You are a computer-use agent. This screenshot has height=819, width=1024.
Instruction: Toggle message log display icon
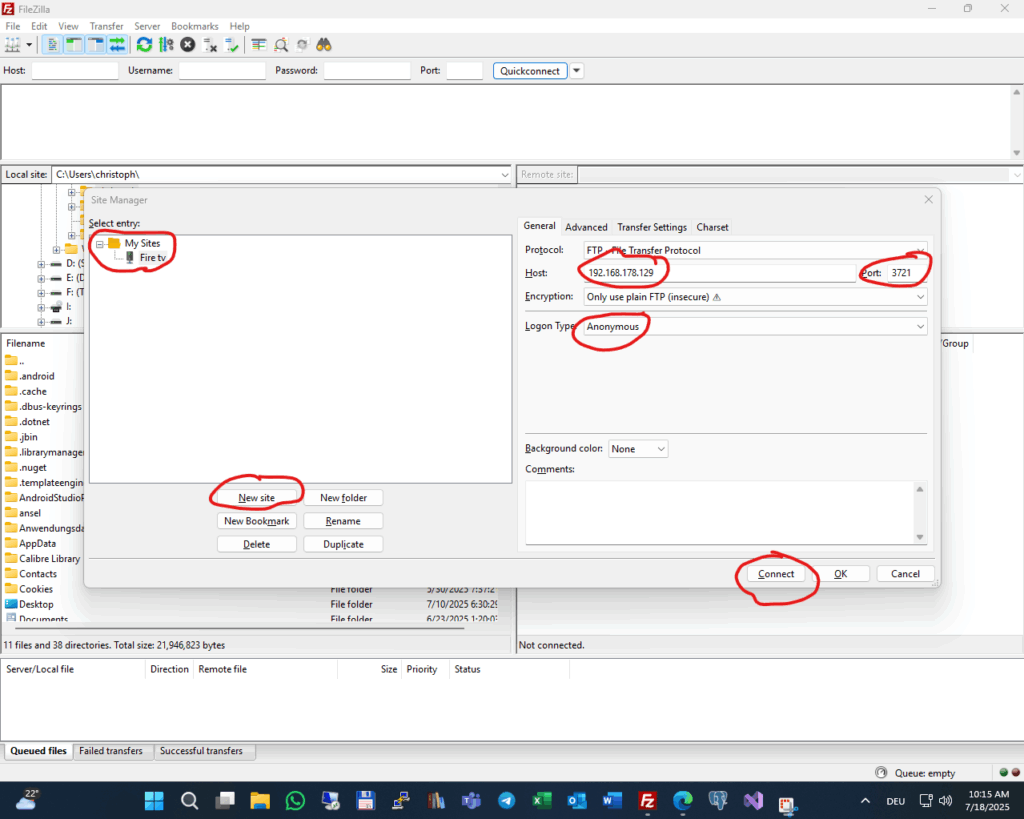click(x=52, y=45)
